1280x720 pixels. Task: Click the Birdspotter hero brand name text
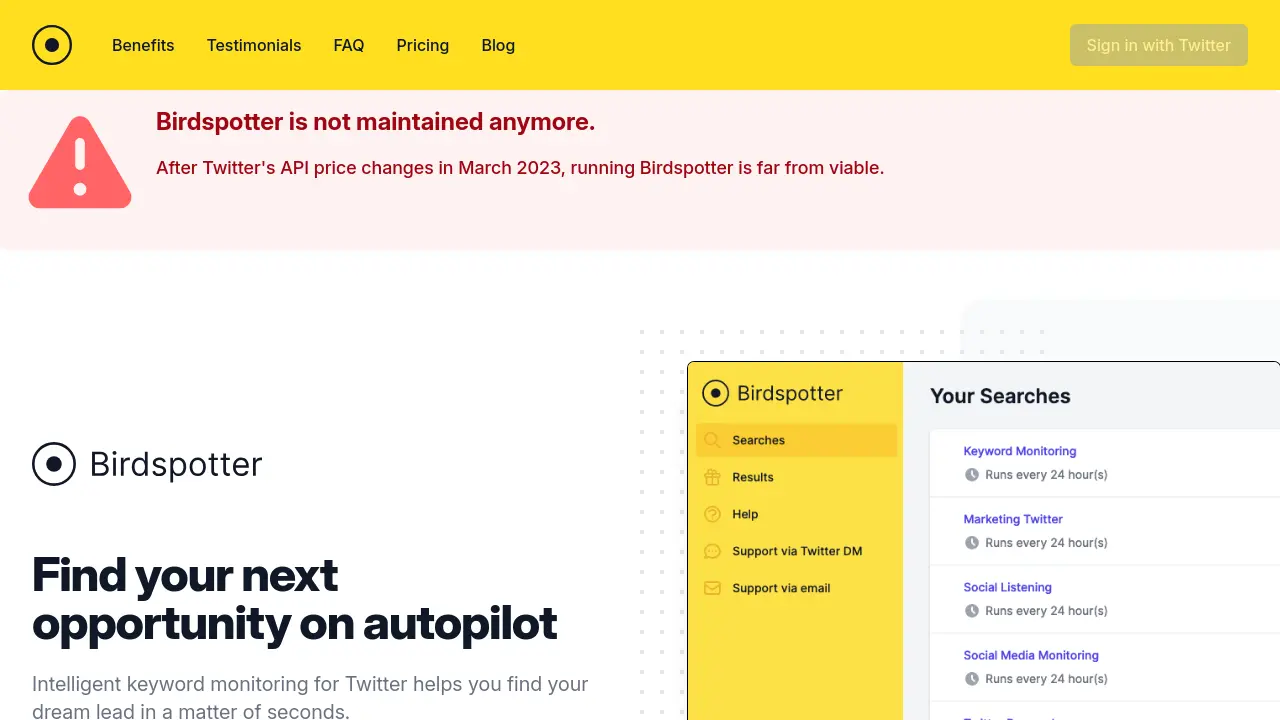point(176,464)
